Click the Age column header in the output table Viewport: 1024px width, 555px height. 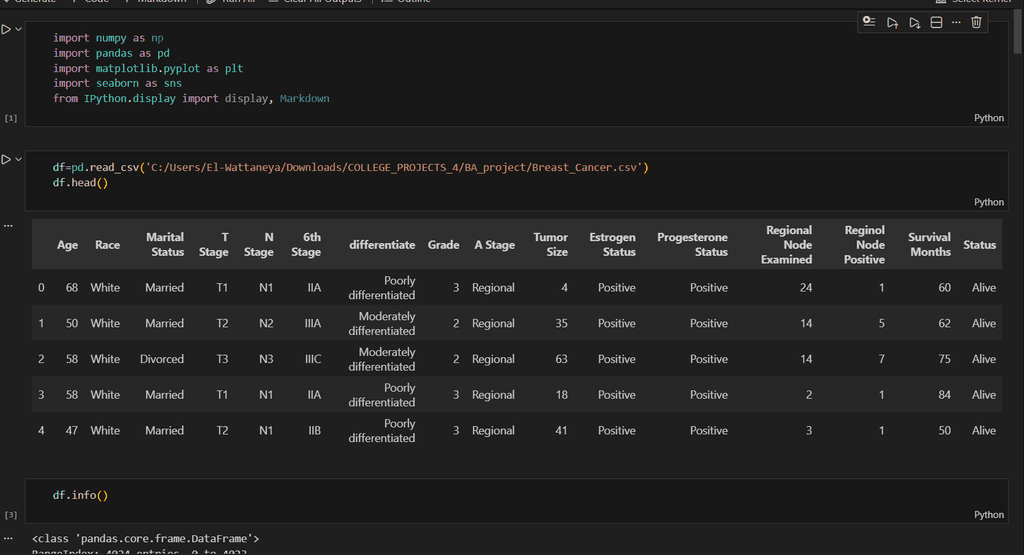point(67,245)
